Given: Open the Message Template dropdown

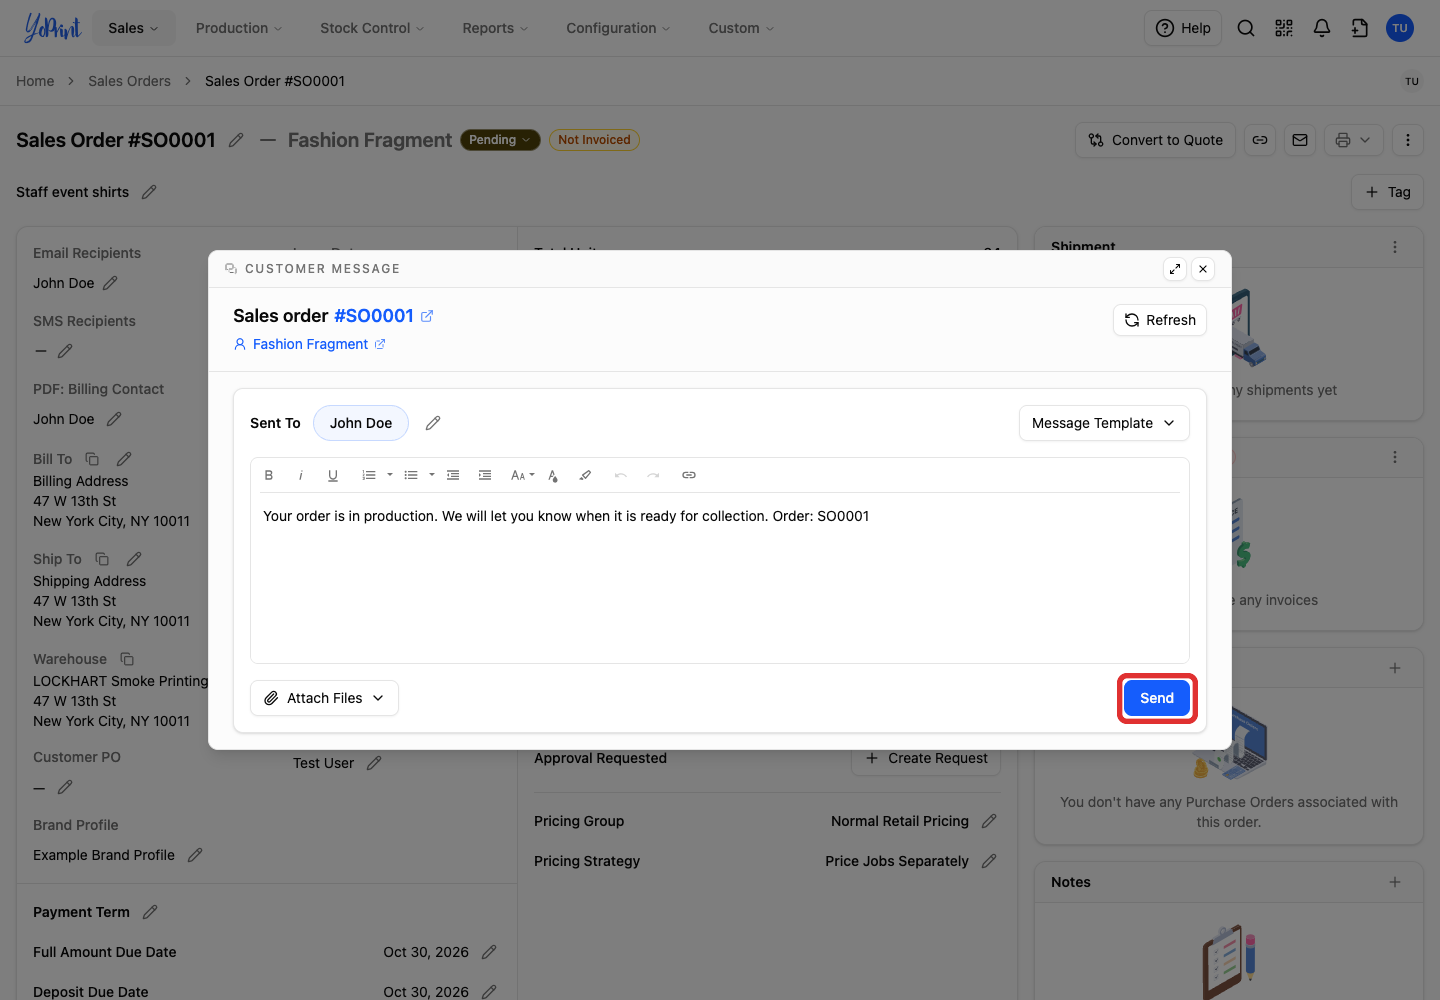Looking at the screenshot, I should point(1104,423).
